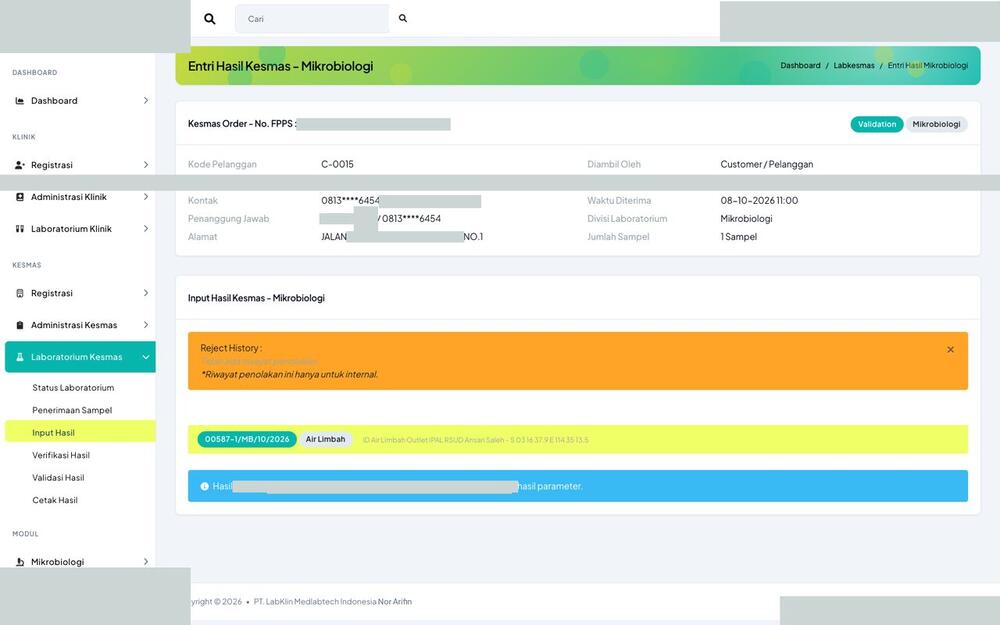Expand the Laboratorium Klinik chevron
This screenshot has width=1000, height=625.
[x=145, y=229]
